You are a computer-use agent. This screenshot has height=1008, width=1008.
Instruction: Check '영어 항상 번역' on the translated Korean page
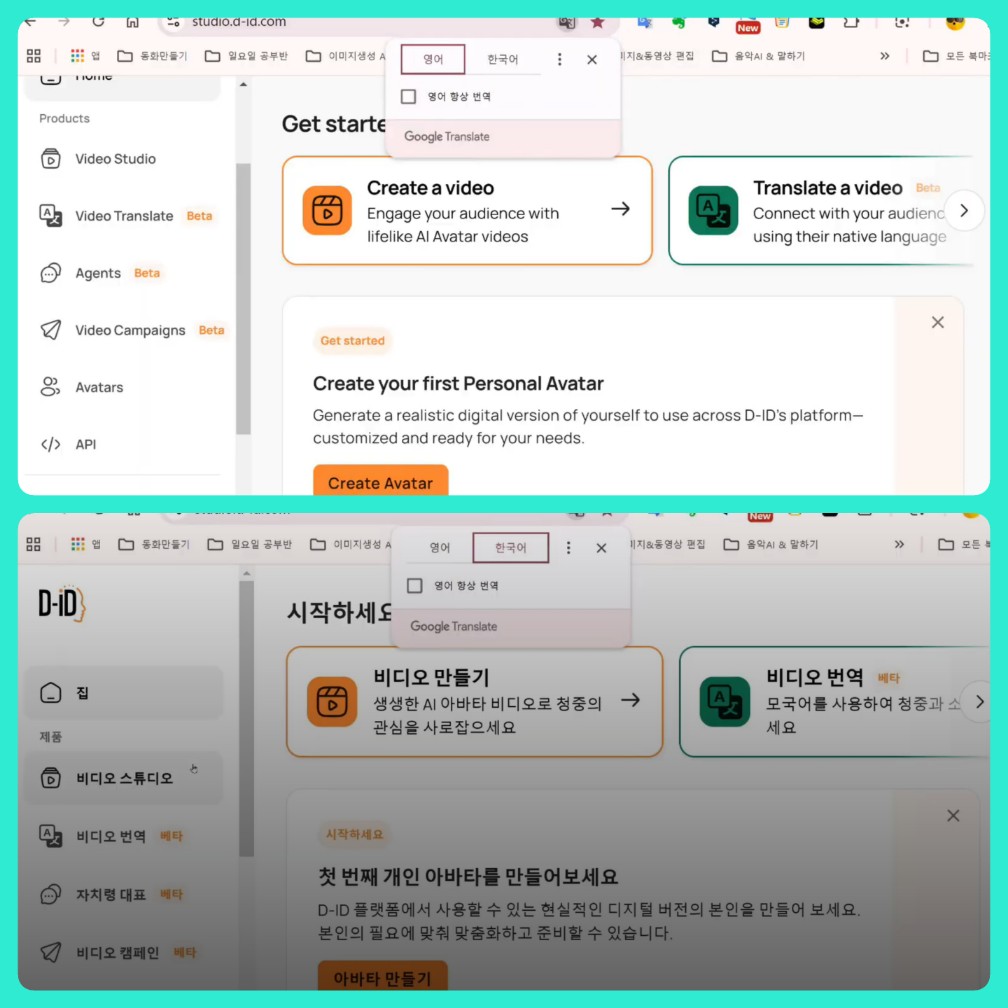point(415,586)
